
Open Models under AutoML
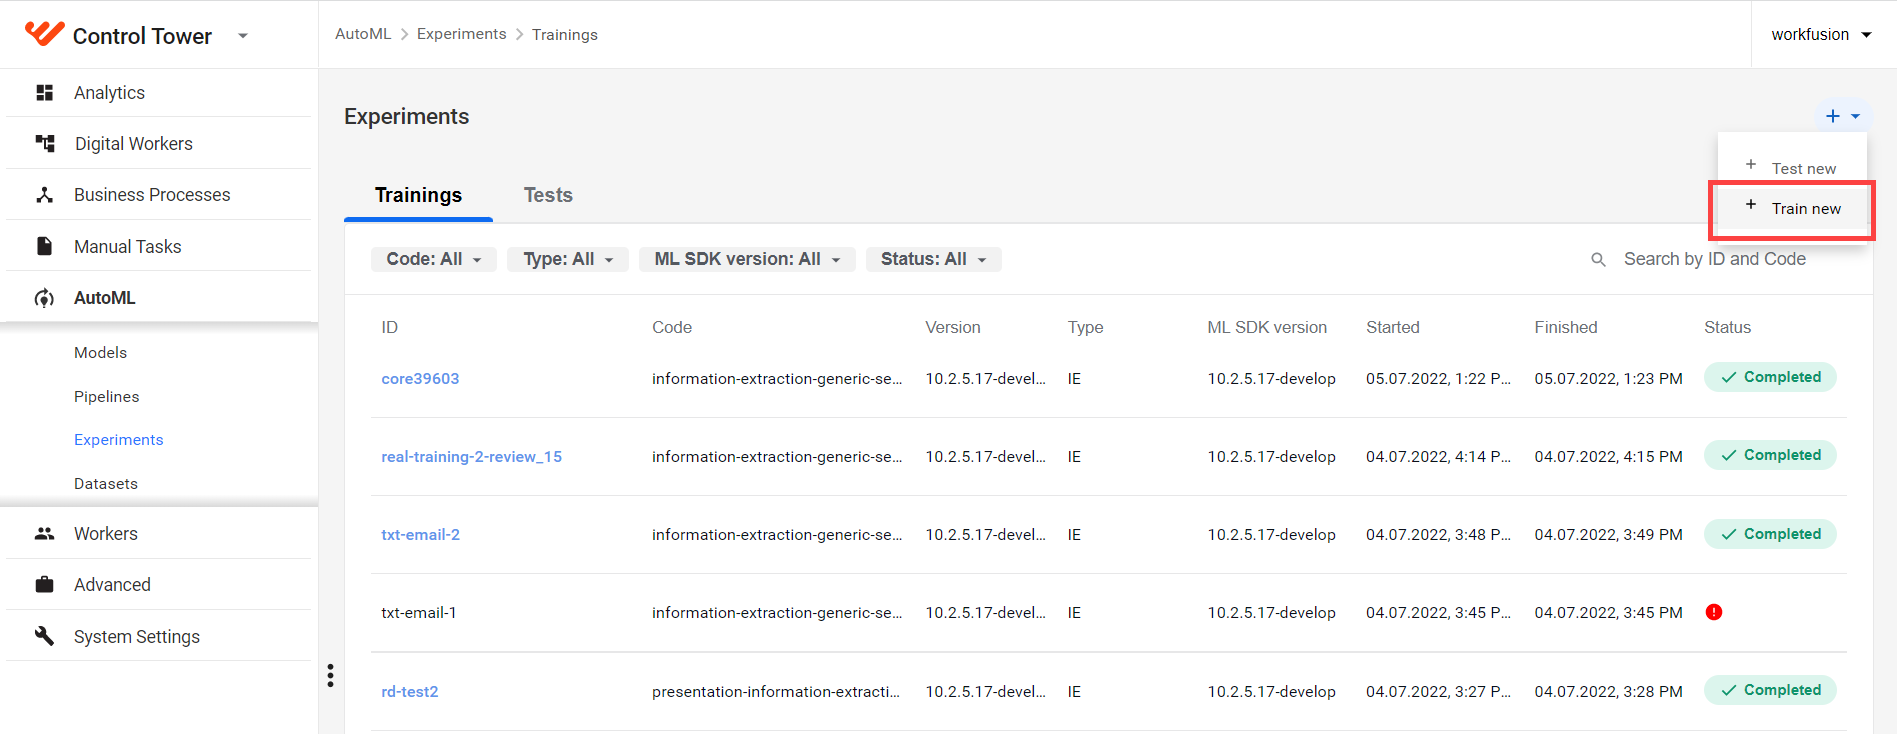pos(100,353)
